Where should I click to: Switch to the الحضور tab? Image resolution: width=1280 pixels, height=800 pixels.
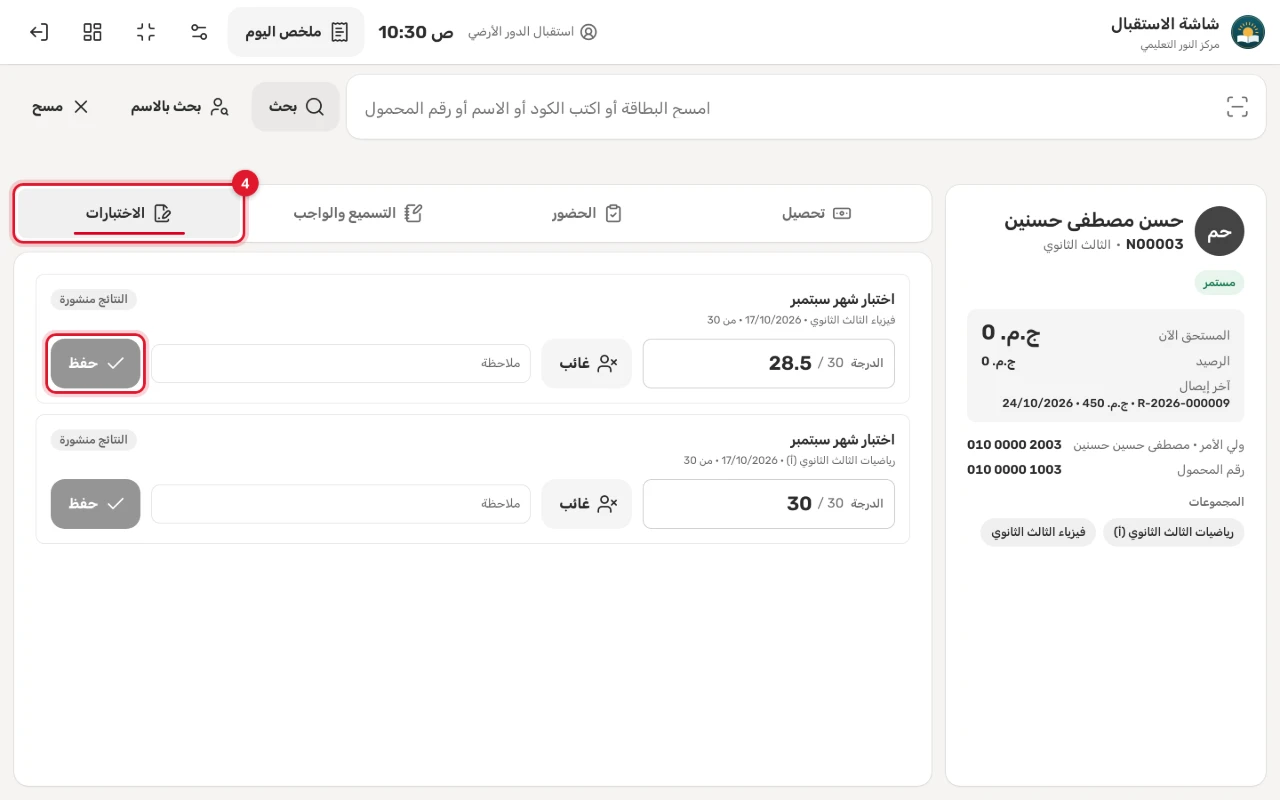pyautogui.click(x=588, y=213)
